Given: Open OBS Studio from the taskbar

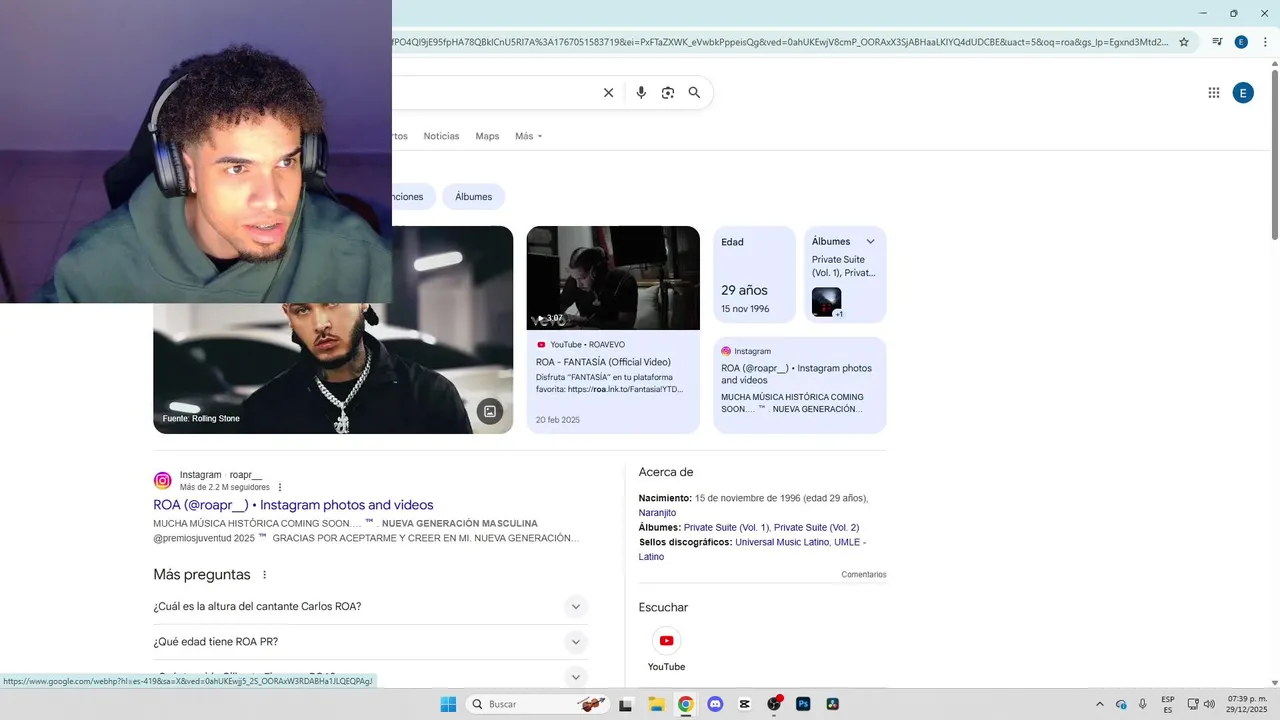Looking at the screenshot, I should click(774, 704).
